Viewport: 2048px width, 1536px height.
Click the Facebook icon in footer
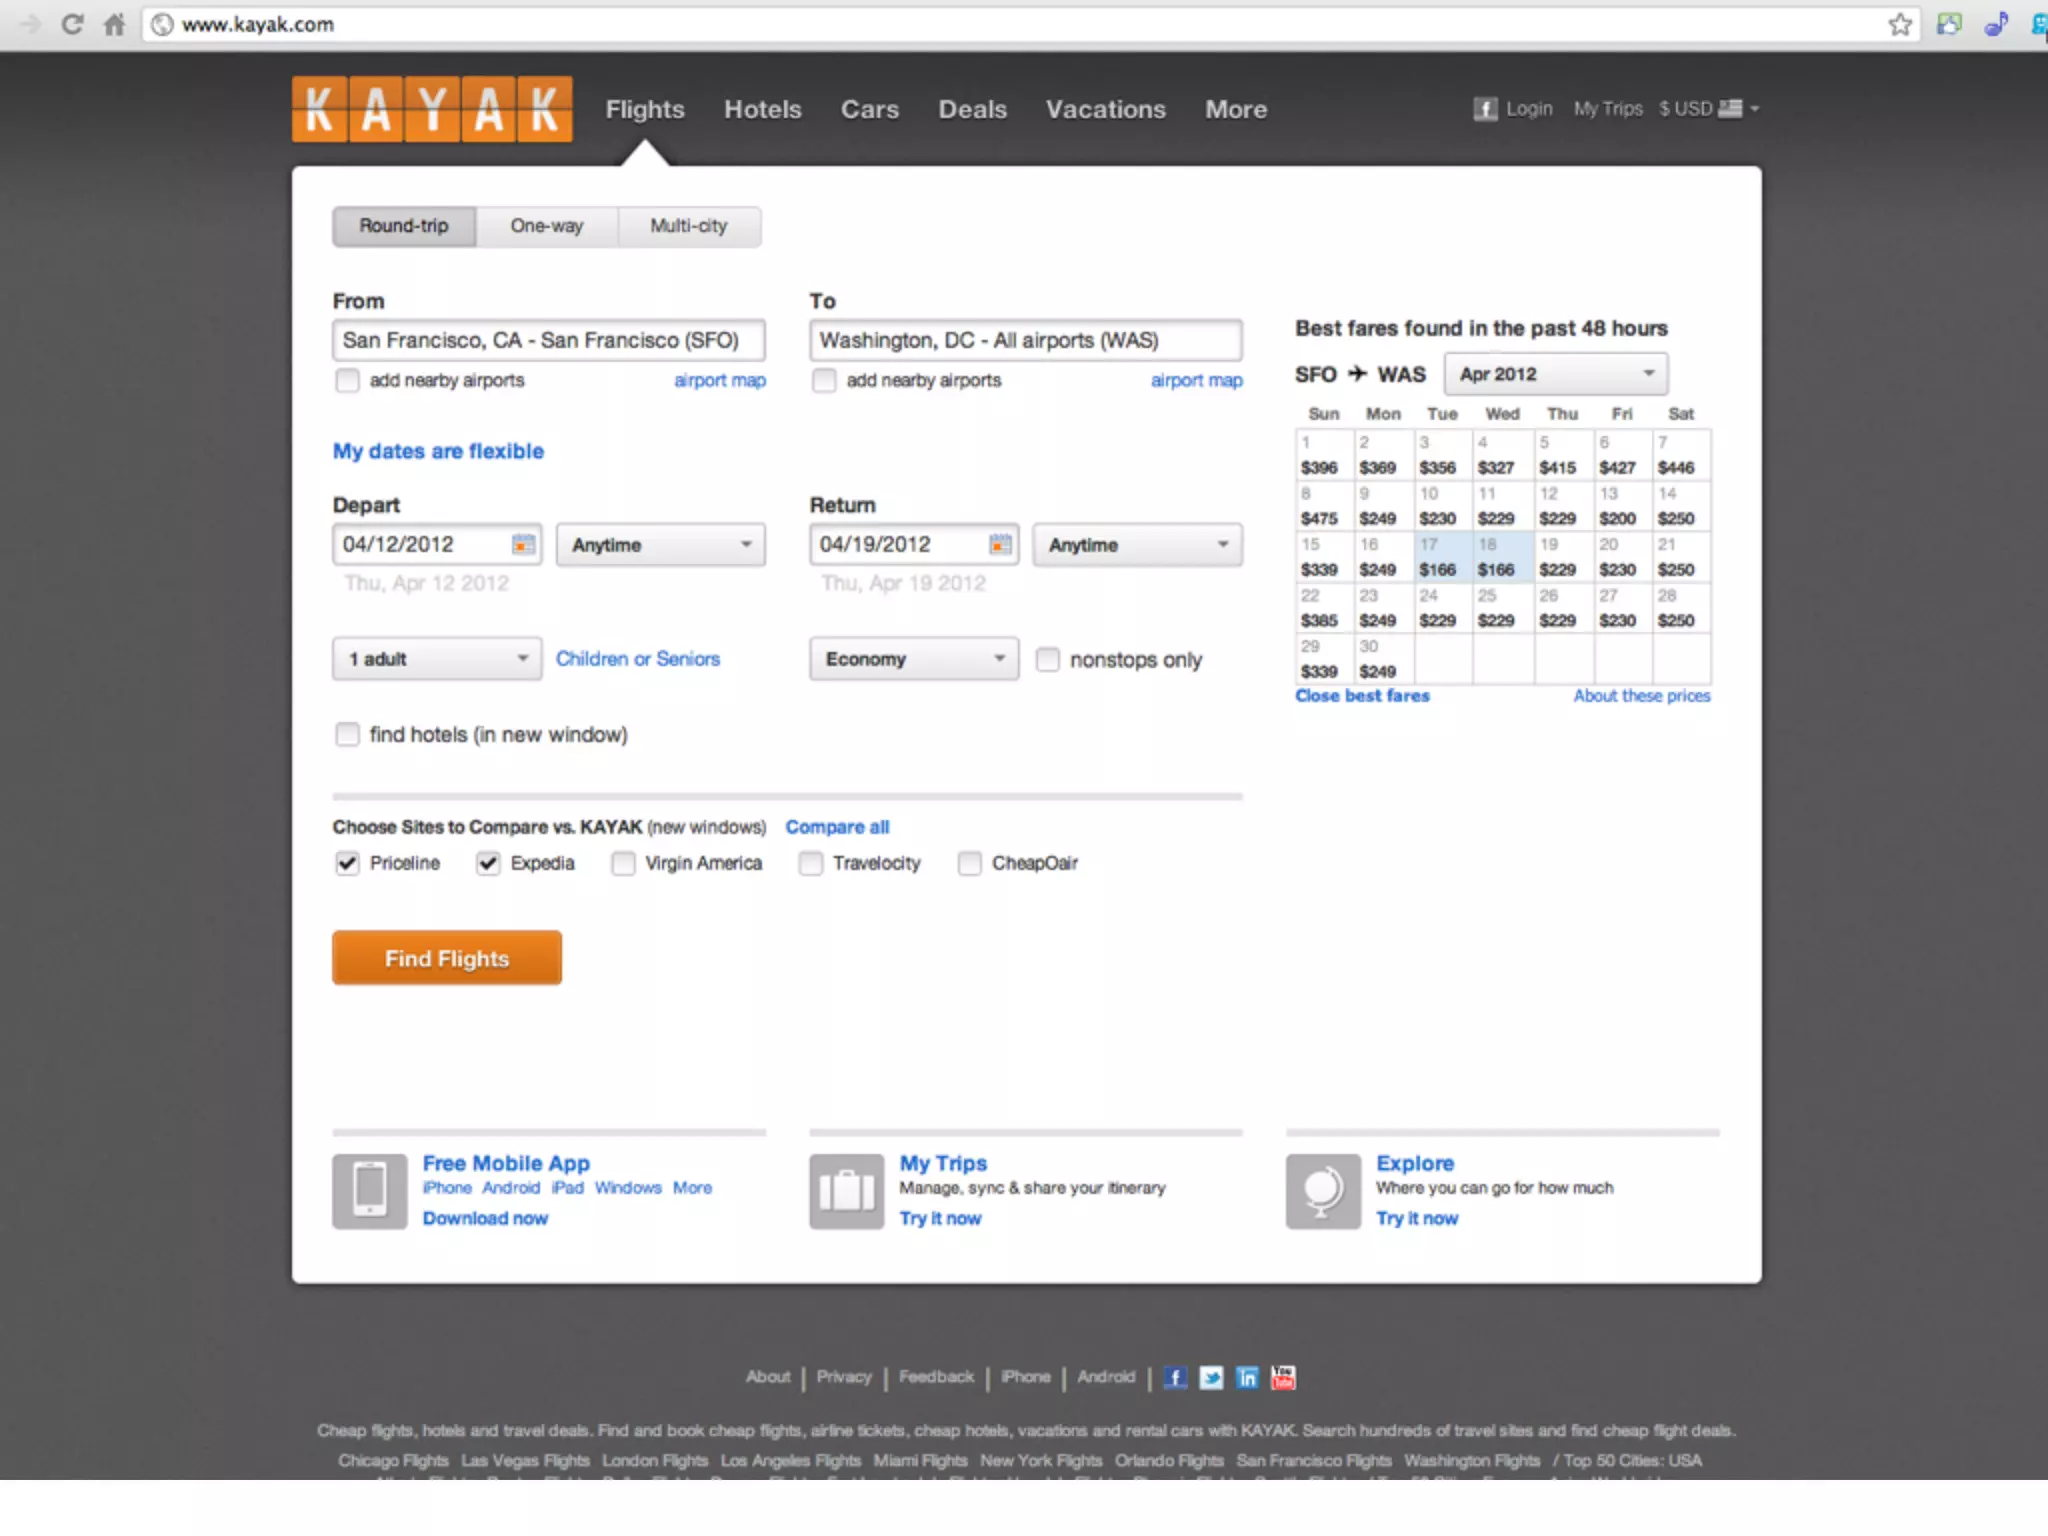click(x=1175, y=1378)
